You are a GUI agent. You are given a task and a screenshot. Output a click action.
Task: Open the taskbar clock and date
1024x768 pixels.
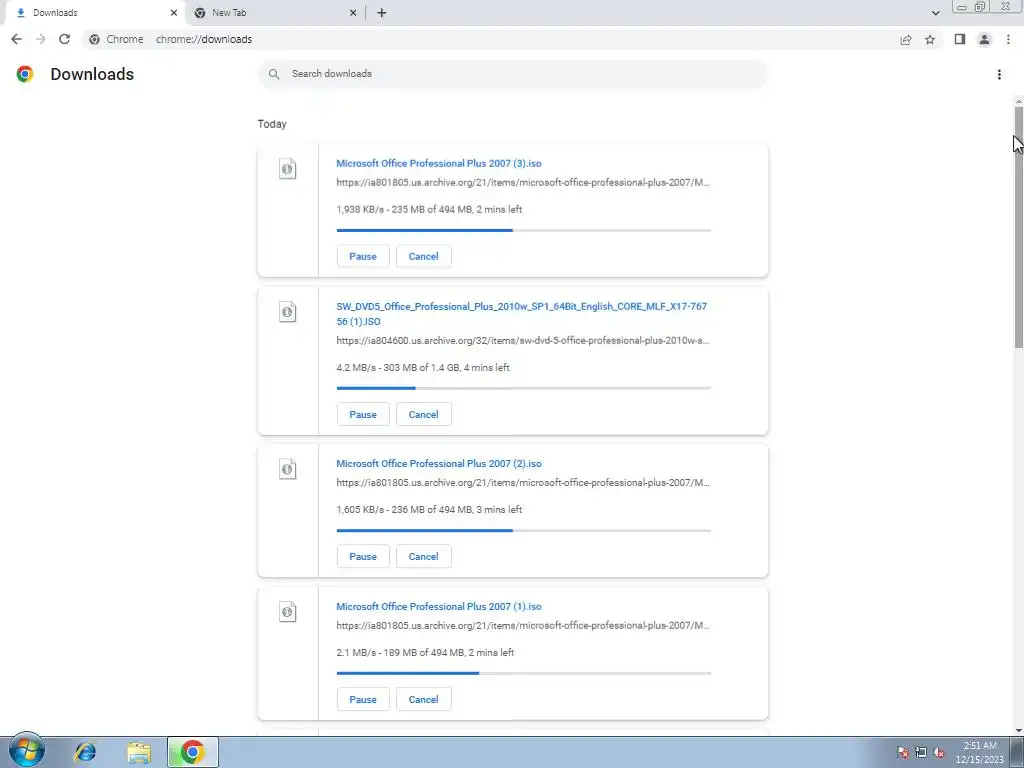click(x=980, y=752)
